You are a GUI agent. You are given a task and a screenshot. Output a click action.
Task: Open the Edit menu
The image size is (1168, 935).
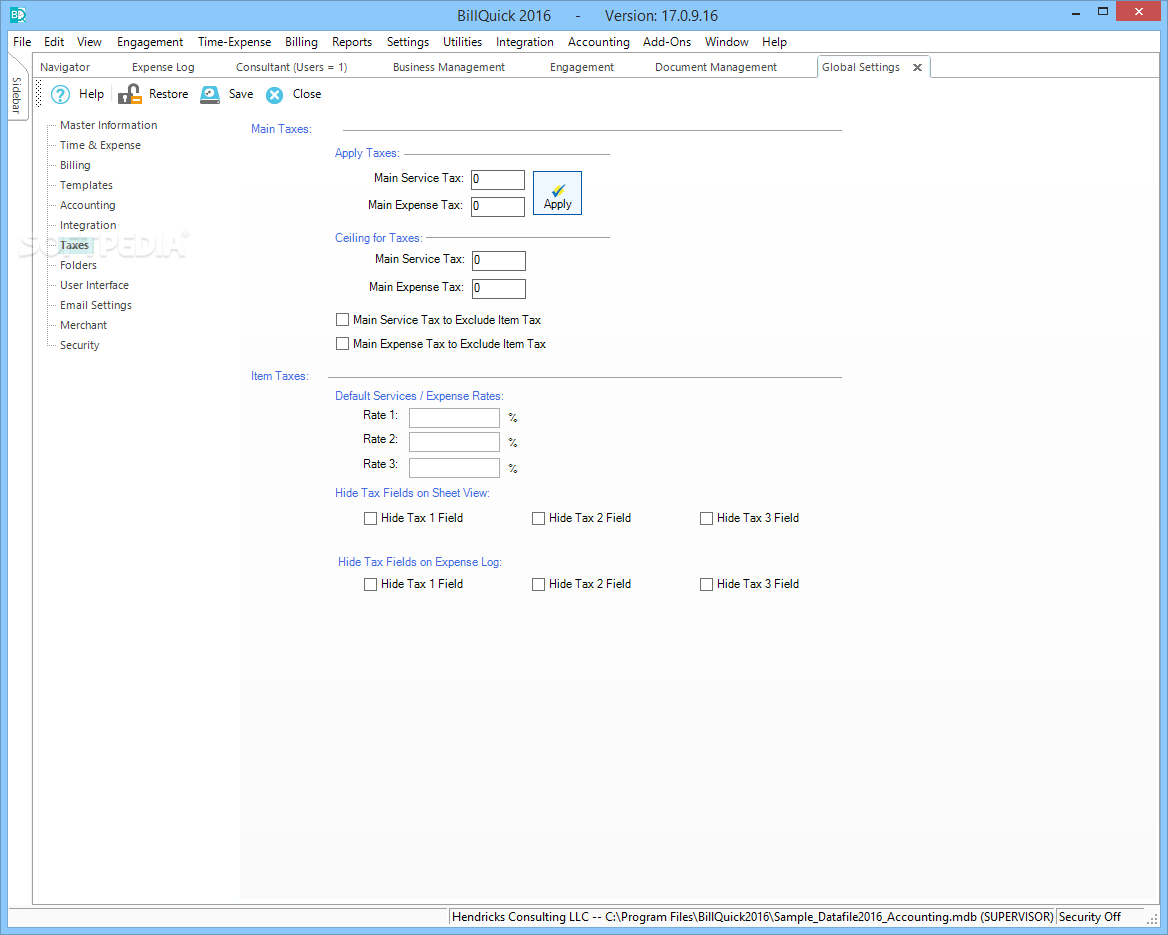point(54,42)
